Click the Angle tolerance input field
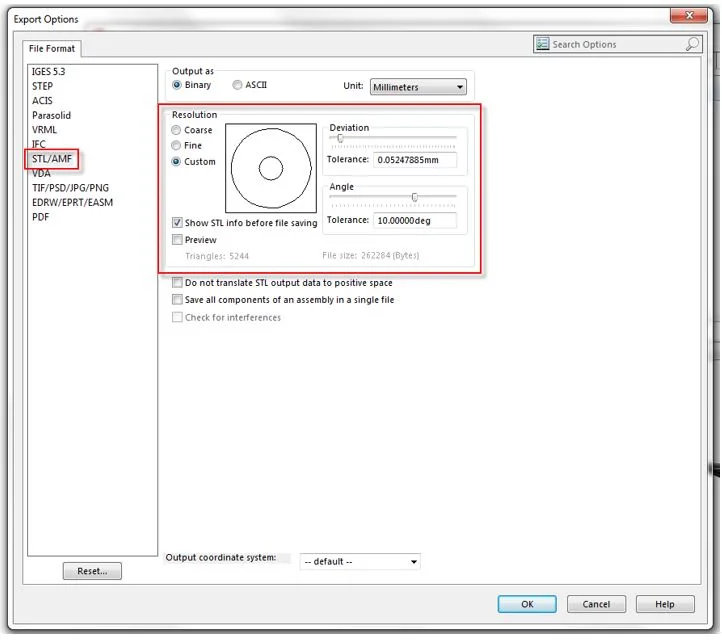Screen dimensions: 722x640 (x=414, y=220)
